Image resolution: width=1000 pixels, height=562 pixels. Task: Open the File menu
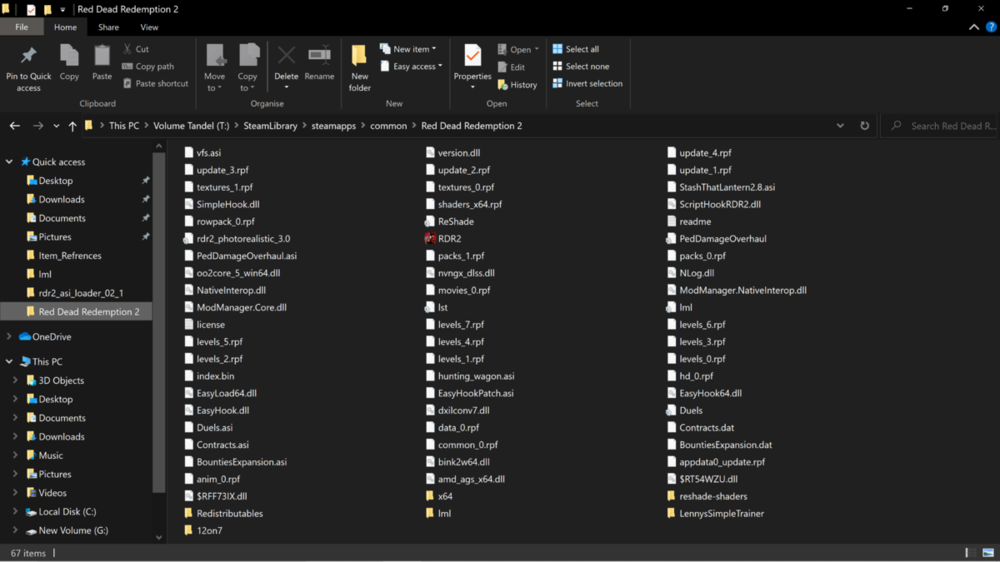[x=21, y=27]
